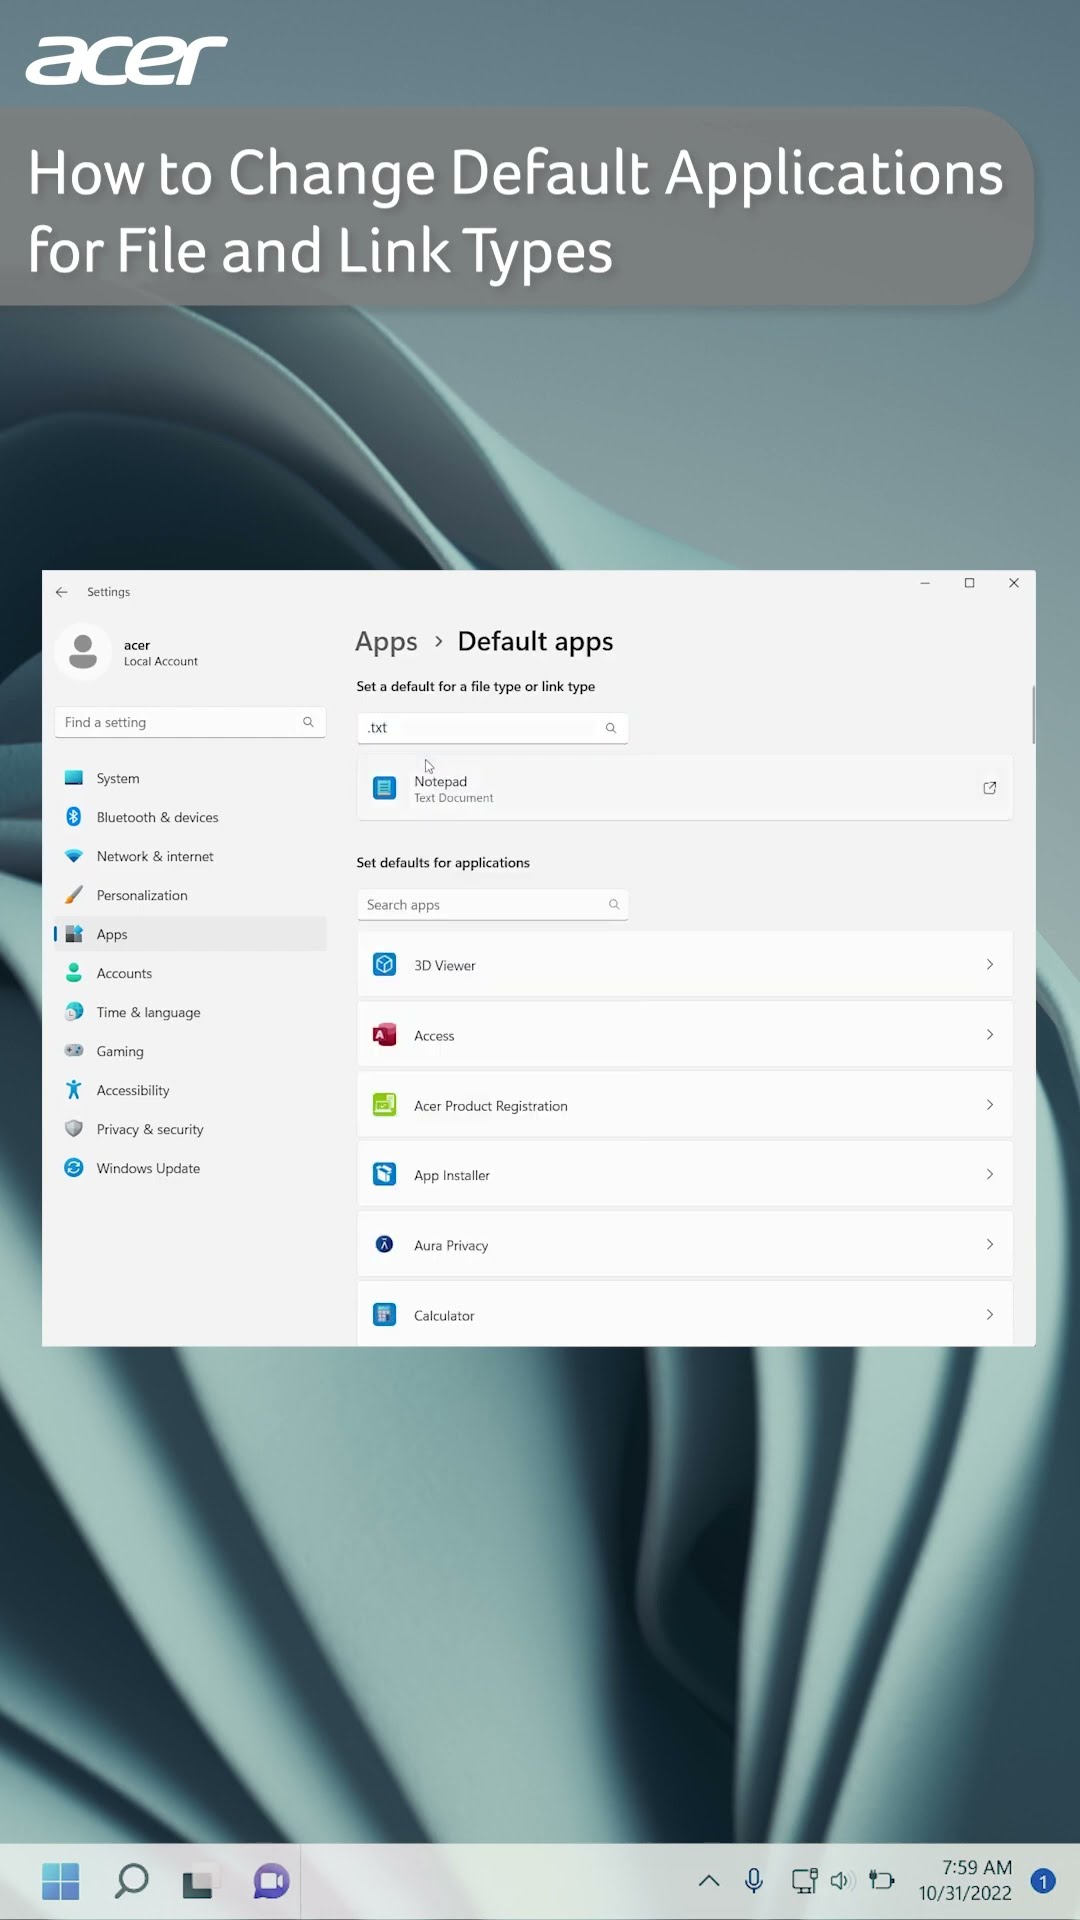Open Personalization settings
Viewport: 1080px width, 1920px height.
click(x=190, y=895)
